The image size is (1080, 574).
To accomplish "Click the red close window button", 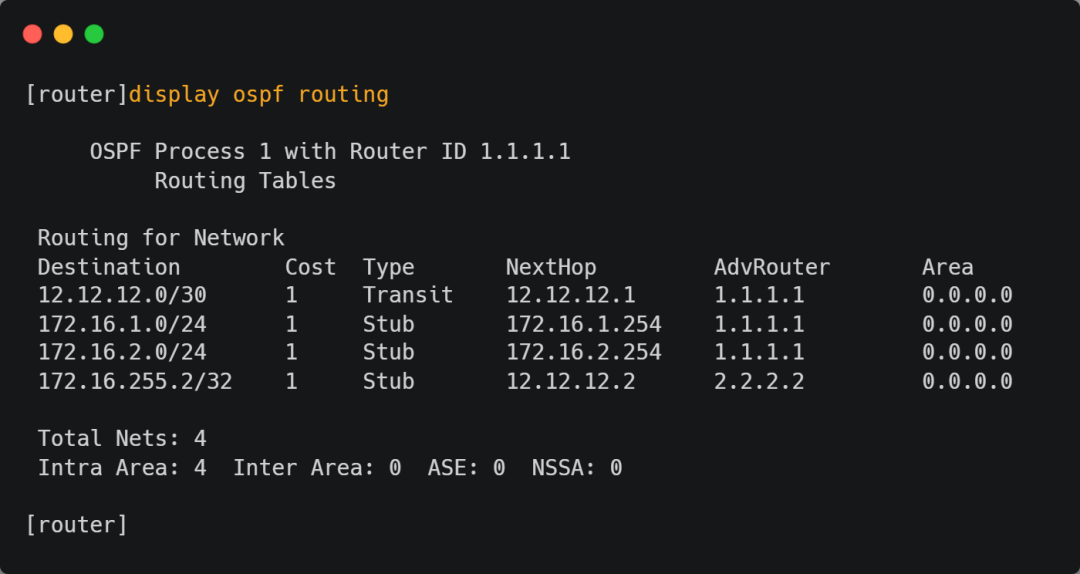I will (x=32, y=34).
